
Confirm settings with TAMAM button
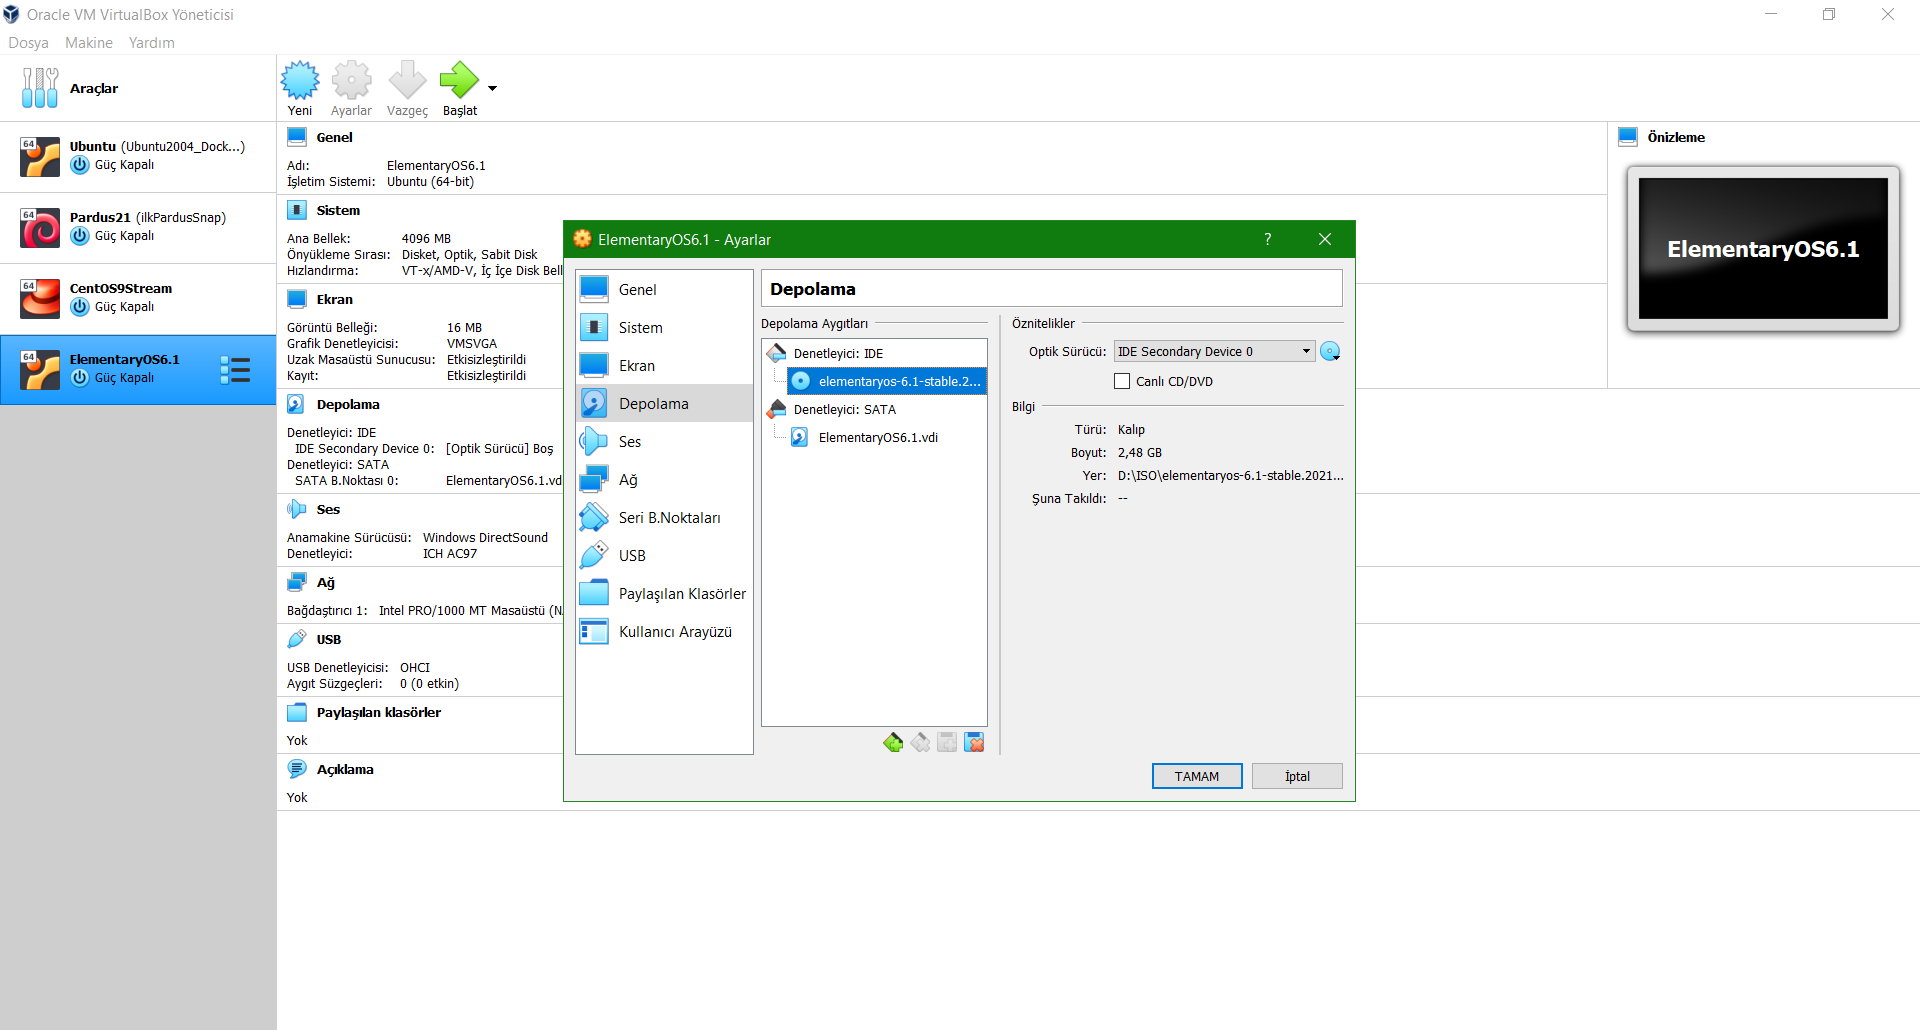tap(1197, 776)
